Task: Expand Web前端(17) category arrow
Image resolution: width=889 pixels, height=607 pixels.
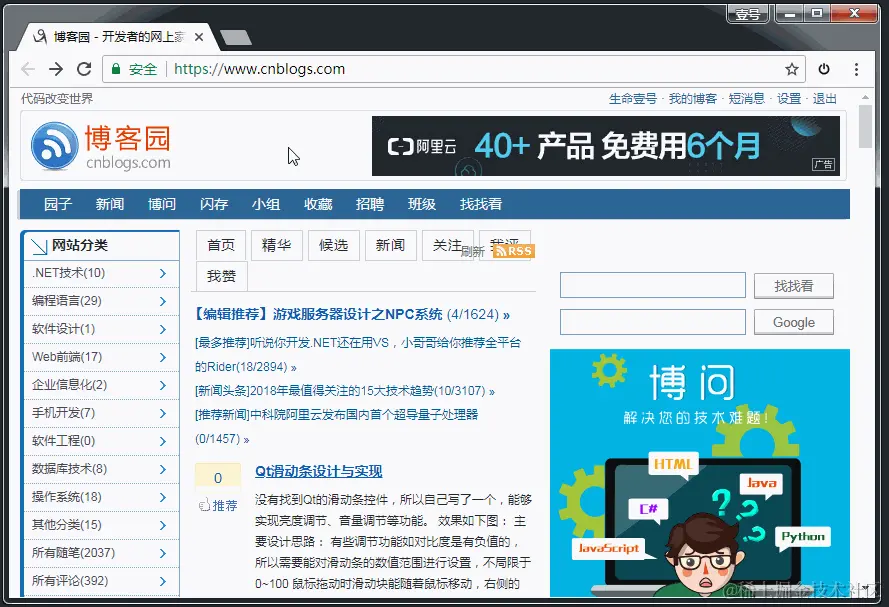Action: pyautogui.click(x=163, y=357)
